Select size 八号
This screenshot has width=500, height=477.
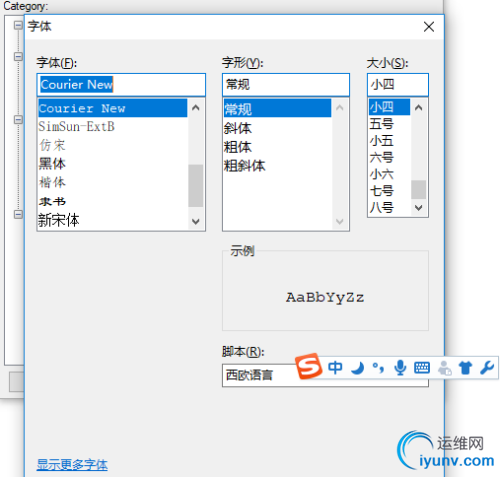(x=389, y=208)
